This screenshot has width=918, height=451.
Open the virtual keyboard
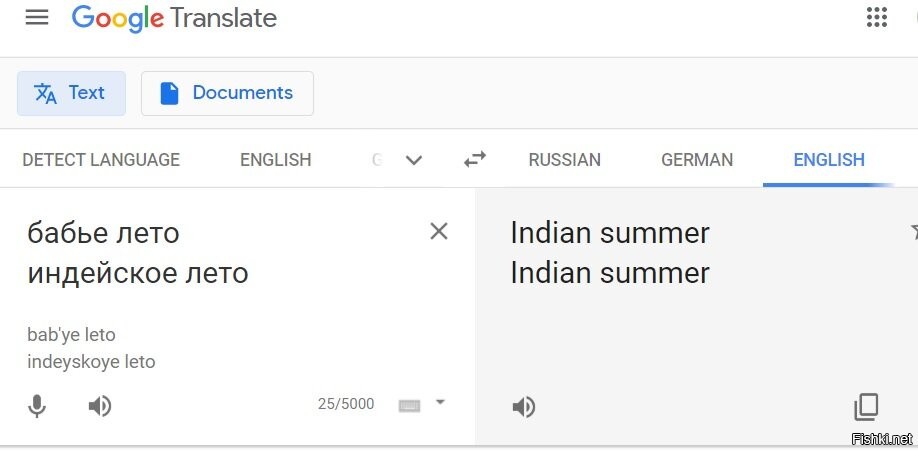tap(409, 405)
